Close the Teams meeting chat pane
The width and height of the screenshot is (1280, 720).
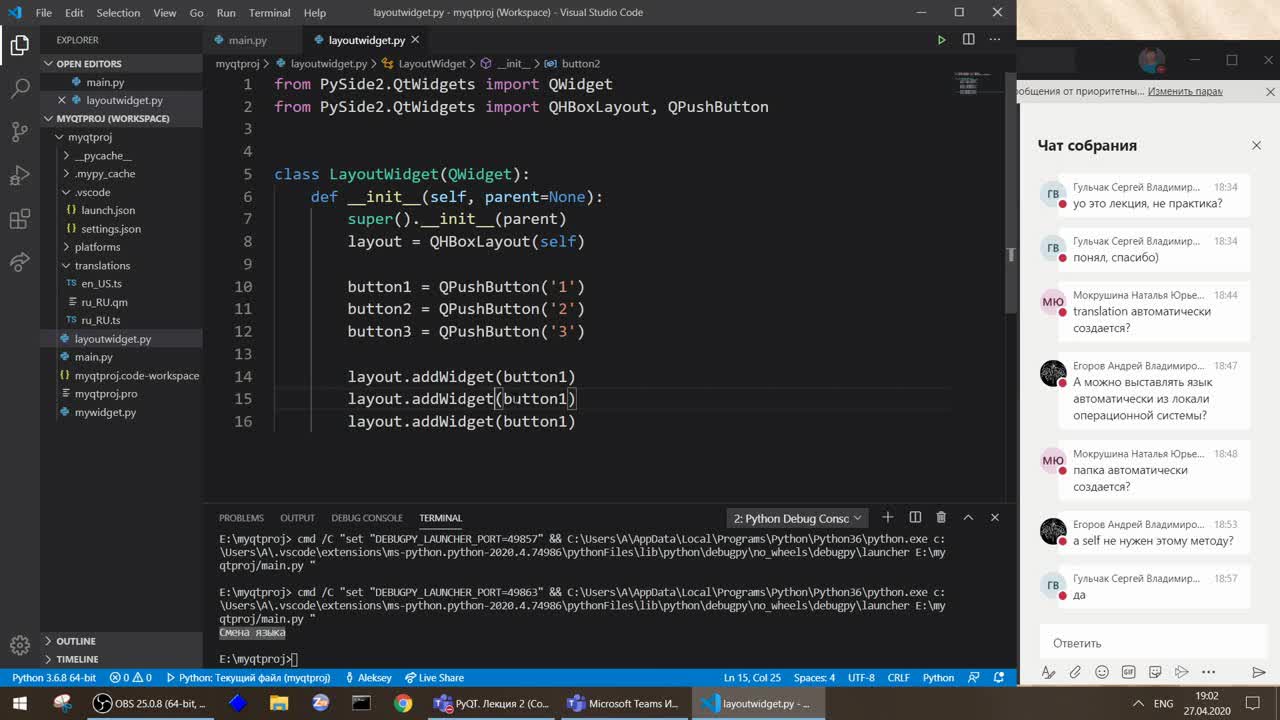click(x=1257, y=145)
